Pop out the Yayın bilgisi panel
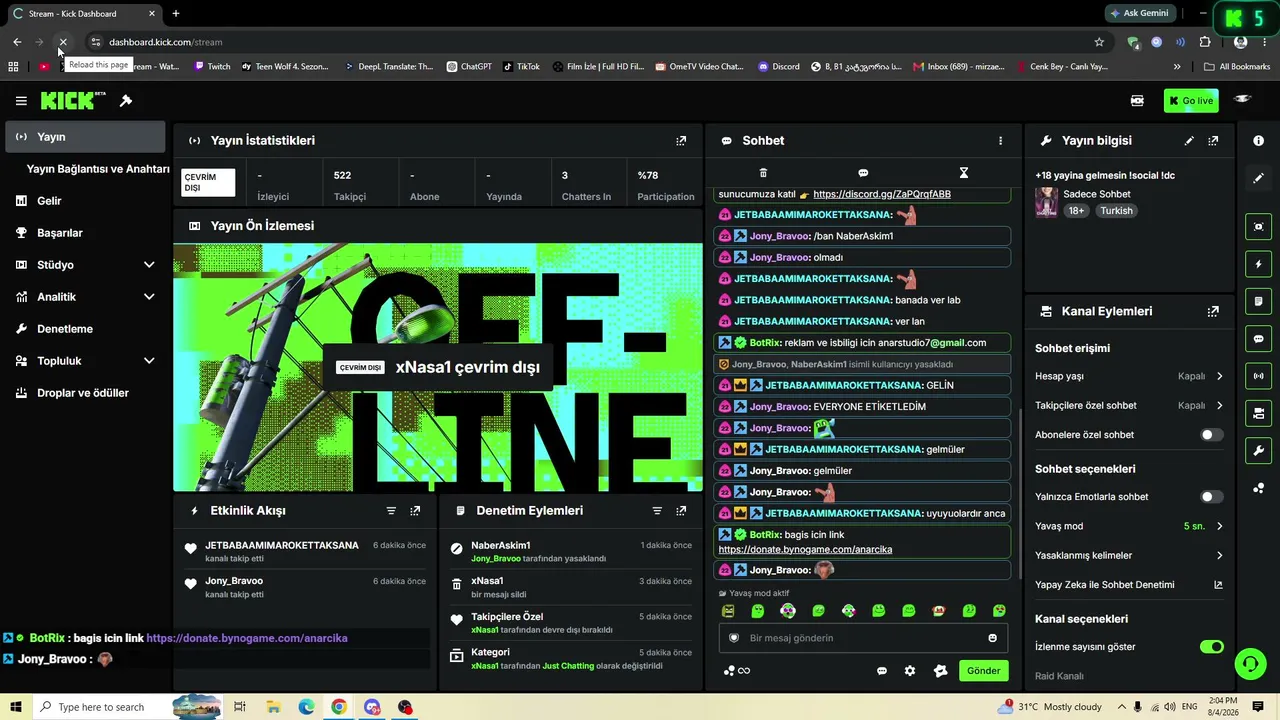 pos(1213,141)
